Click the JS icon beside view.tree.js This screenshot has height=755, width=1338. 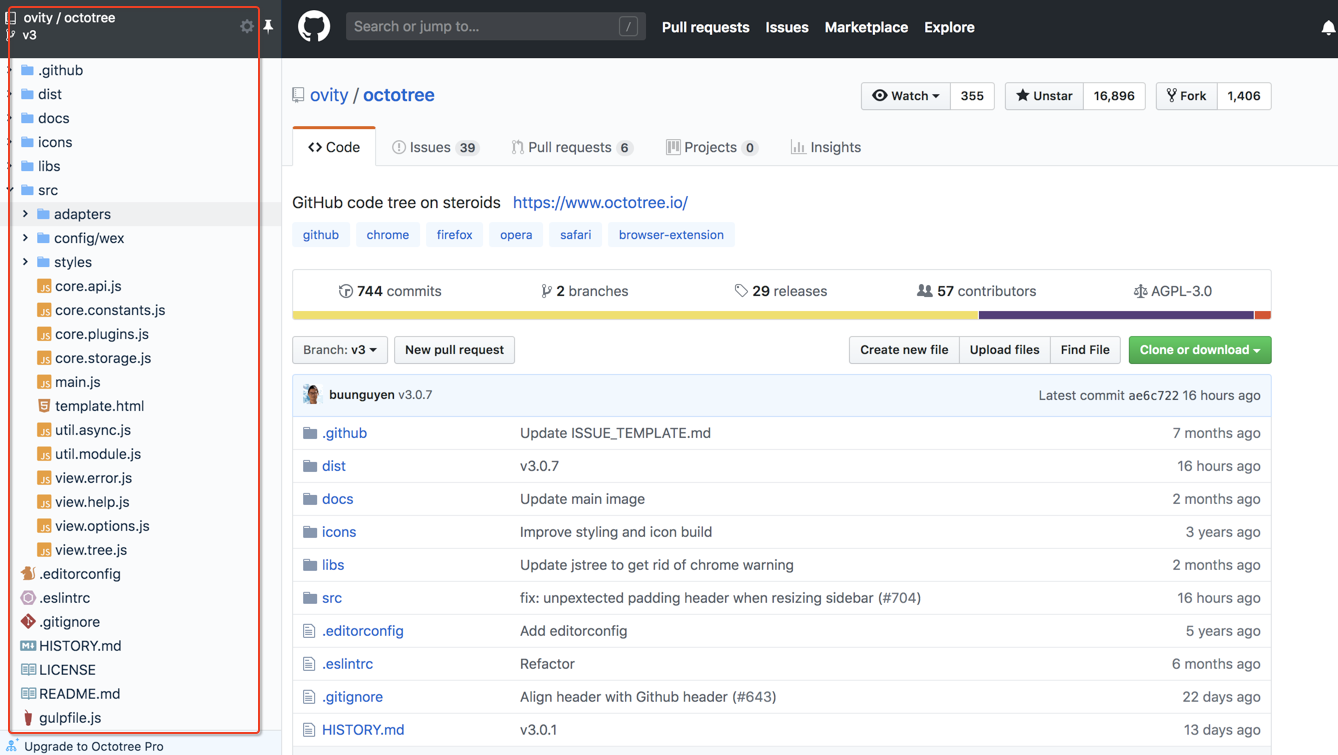tap(44, 550)
